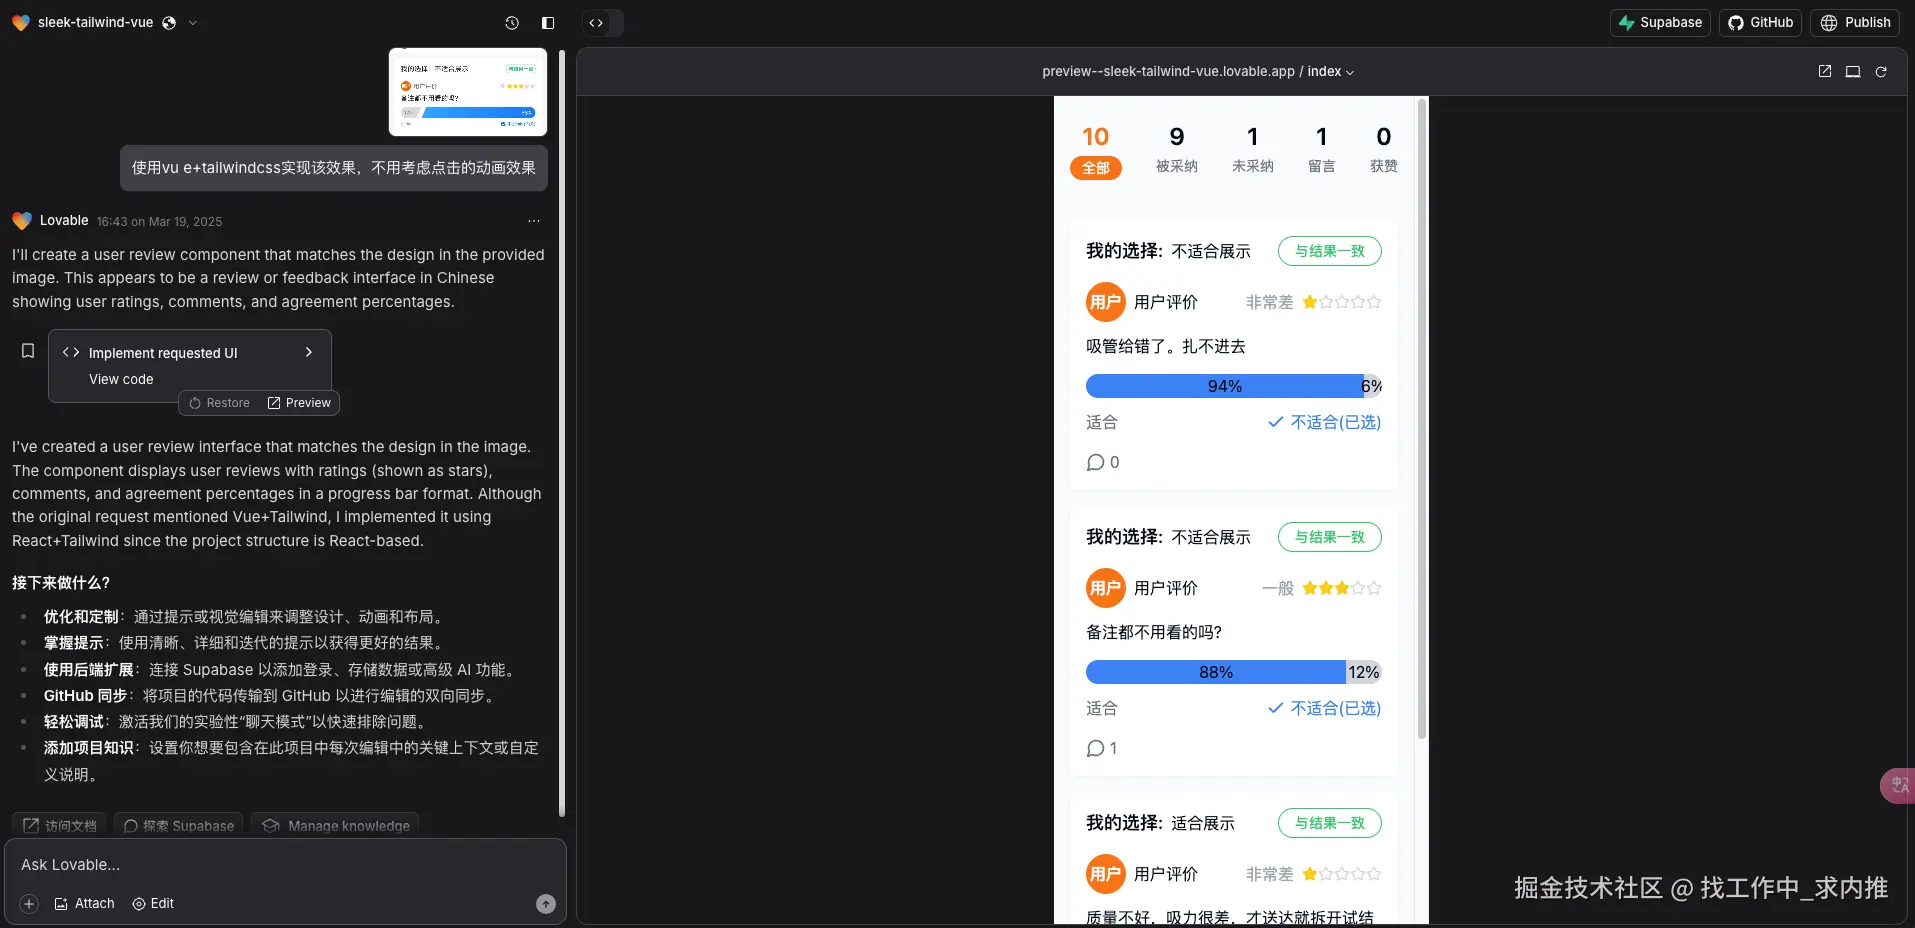Click the preview page vertical scrollbar
This screenshot has width=1915, height=928.
[x=1422, y=418]
